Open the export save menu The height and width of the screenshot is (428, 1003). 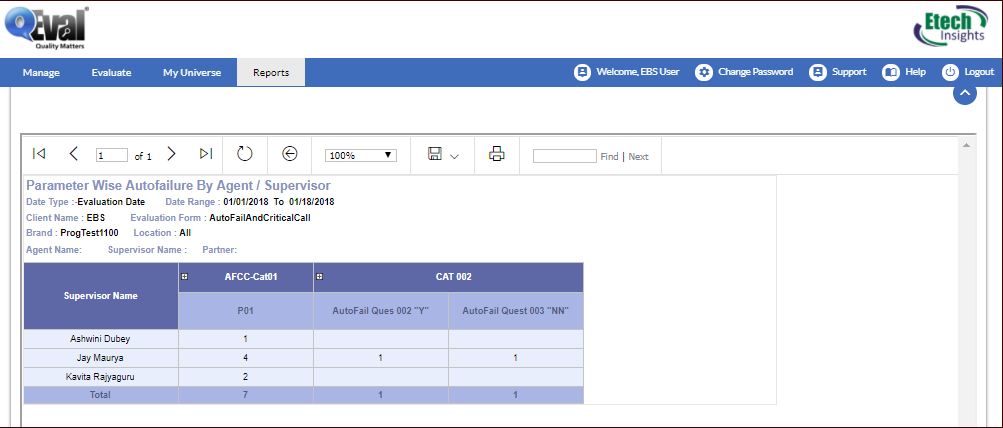442,154
